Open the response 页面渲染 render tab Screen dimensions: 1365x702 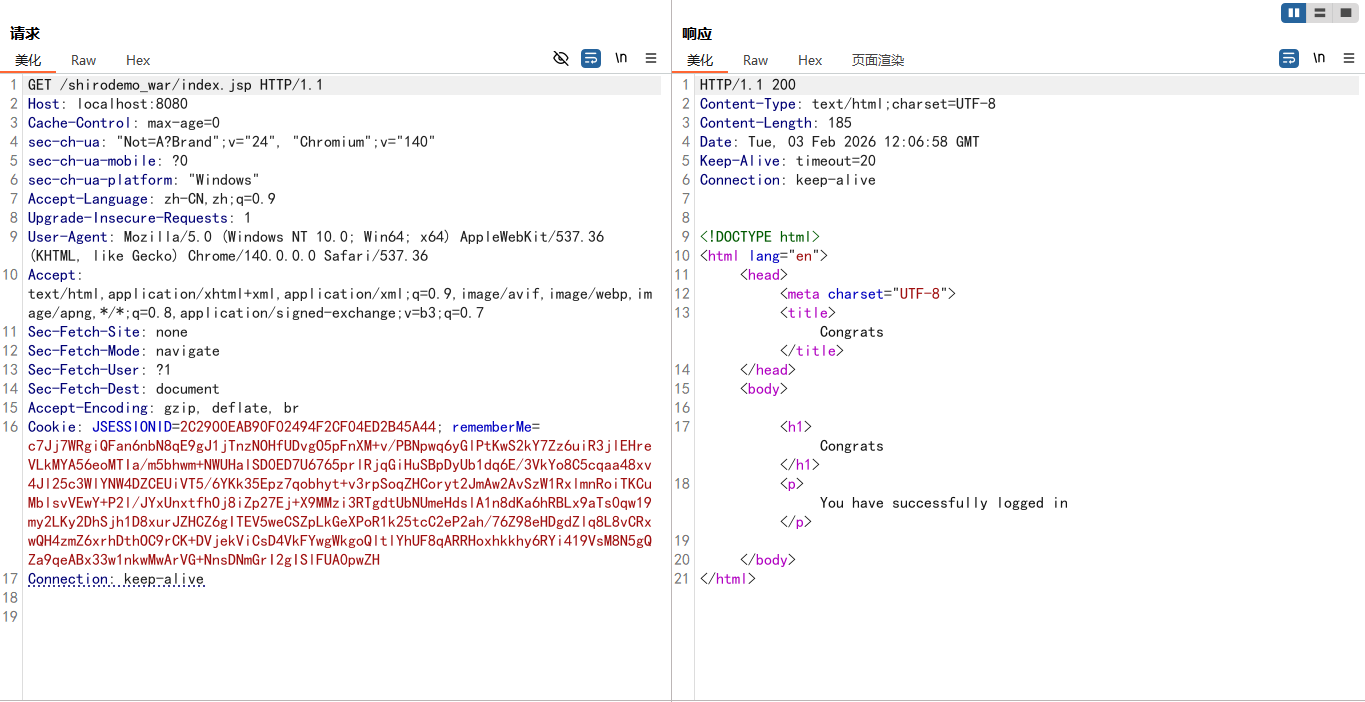878,60
